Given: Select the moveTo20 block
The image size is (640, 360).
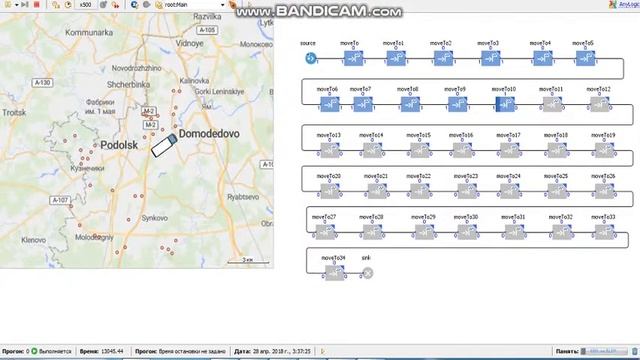Looking at the screenshot, I should tap(330, 191).
